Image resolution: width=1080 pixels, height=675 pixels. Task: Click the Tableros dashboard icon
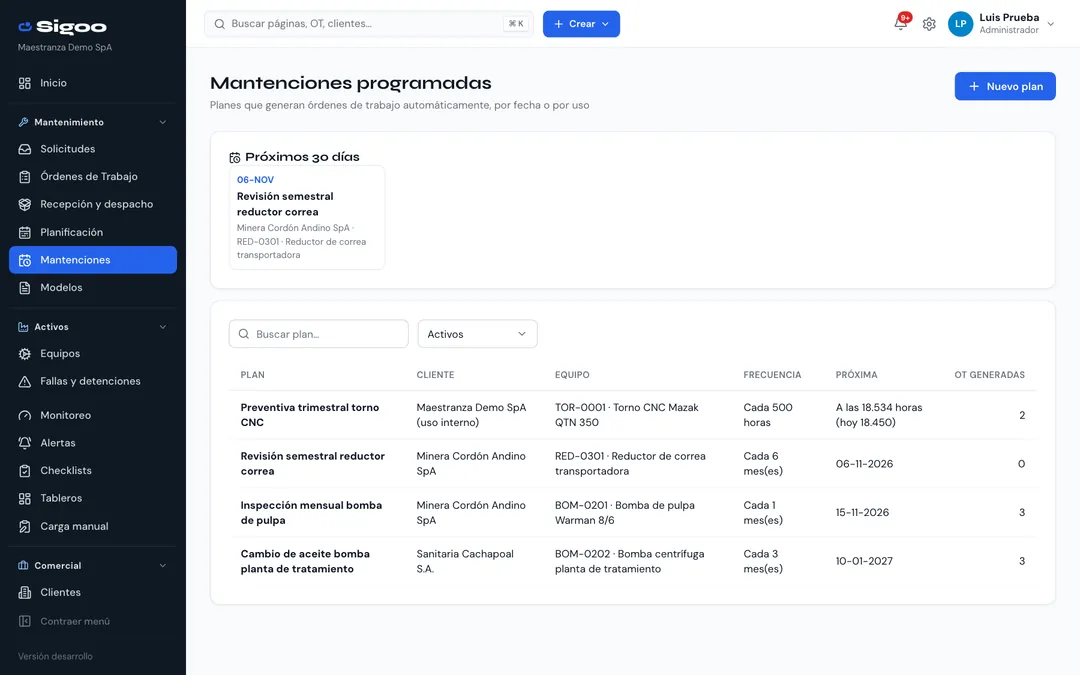coord(25,499)
